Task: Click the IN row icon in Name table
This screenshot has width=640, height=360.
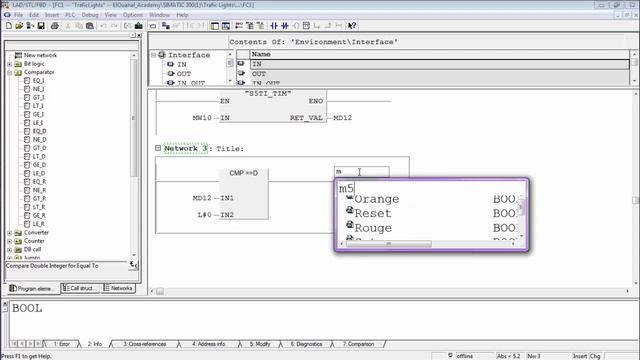Action: 241,63
